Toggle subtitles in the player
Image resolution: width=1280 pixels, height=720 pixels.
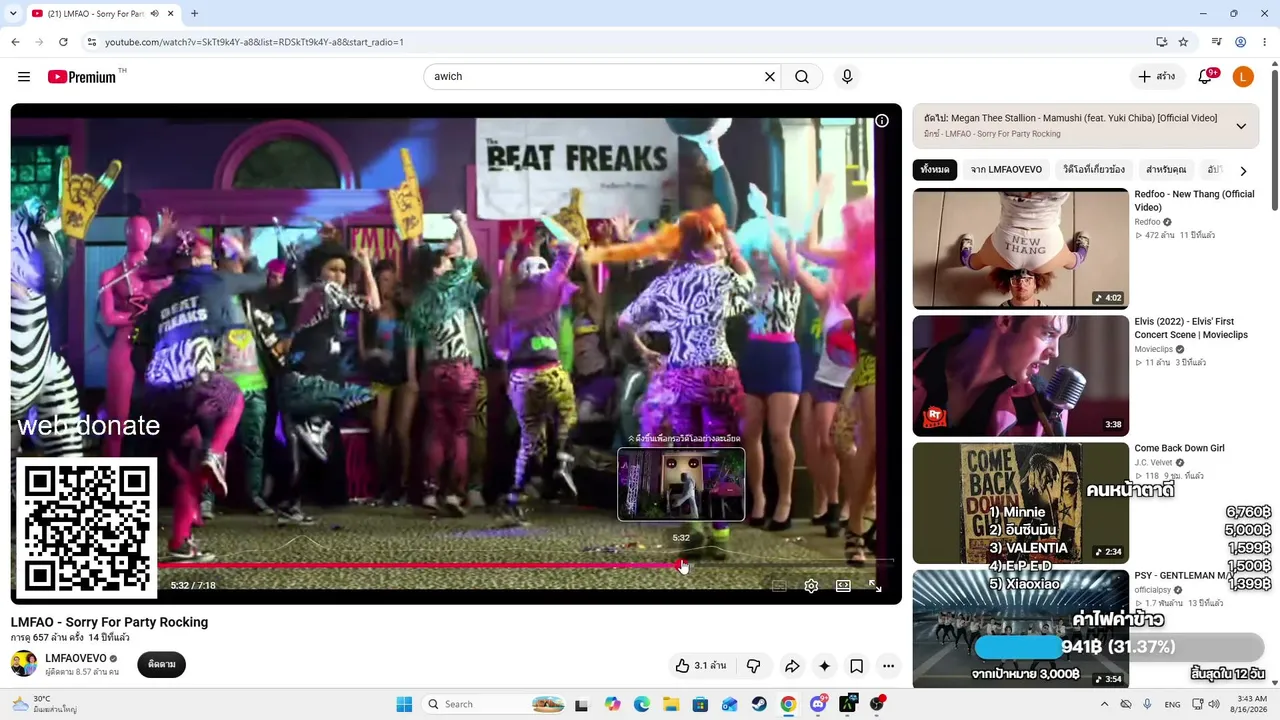tap(779, 586)
